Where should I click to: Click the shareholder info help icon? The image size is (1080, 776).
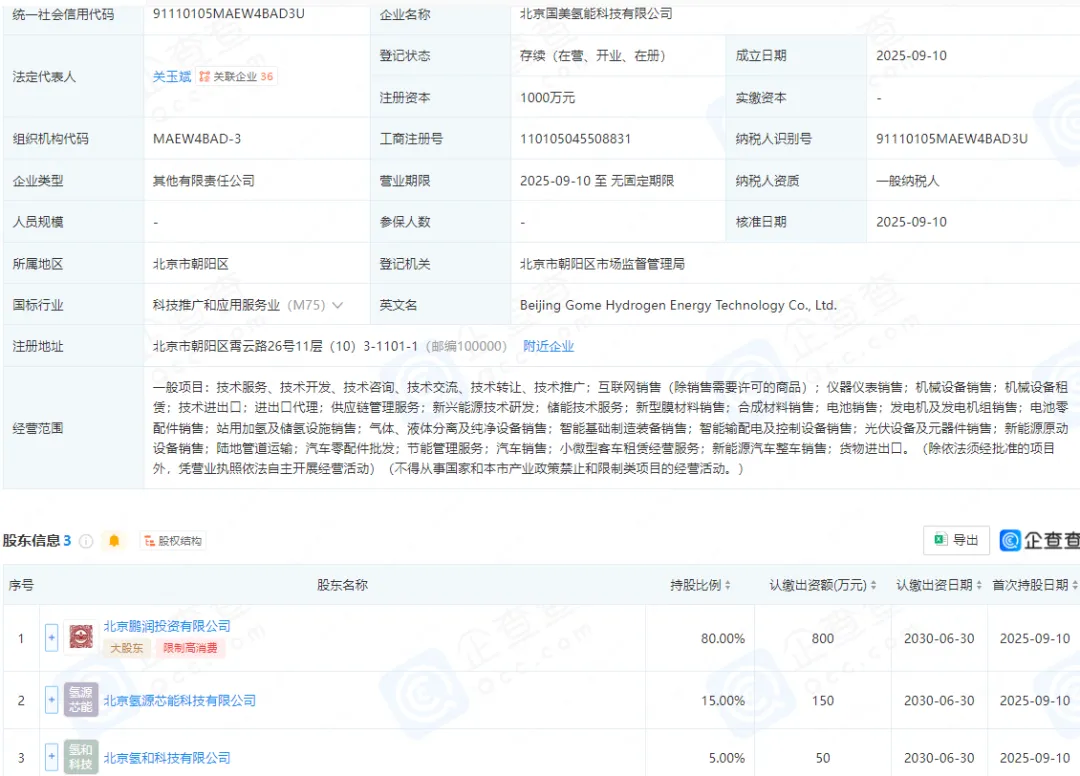[86, 541]
